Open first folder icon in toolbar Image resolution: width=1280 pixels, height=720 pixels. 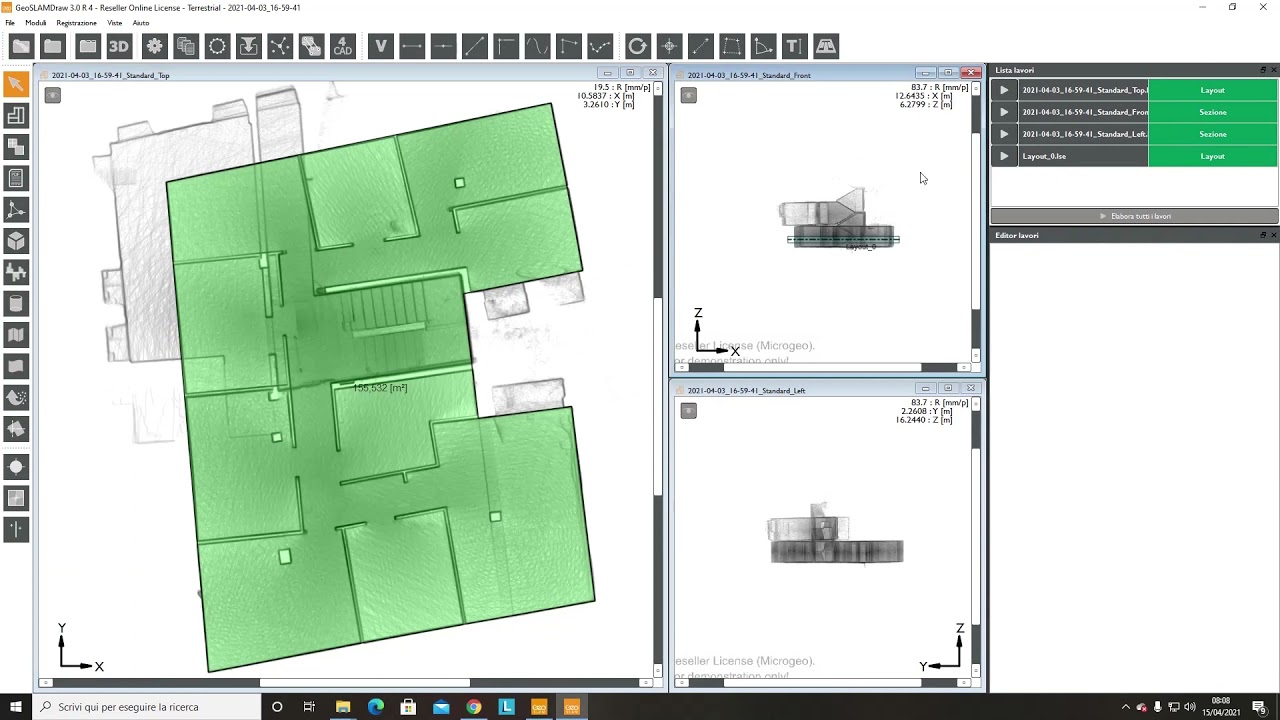[21, 46]
